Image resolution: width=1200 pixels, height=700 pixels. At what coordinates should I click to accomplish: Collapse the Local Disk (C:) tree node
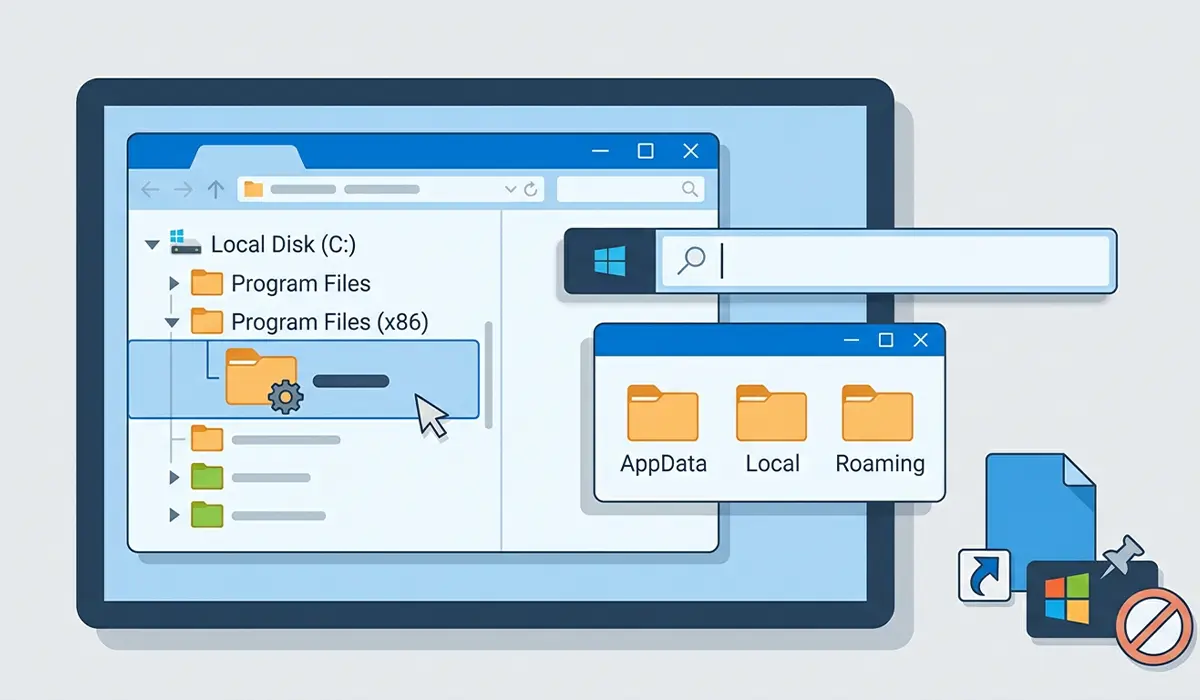click(152, 244)
